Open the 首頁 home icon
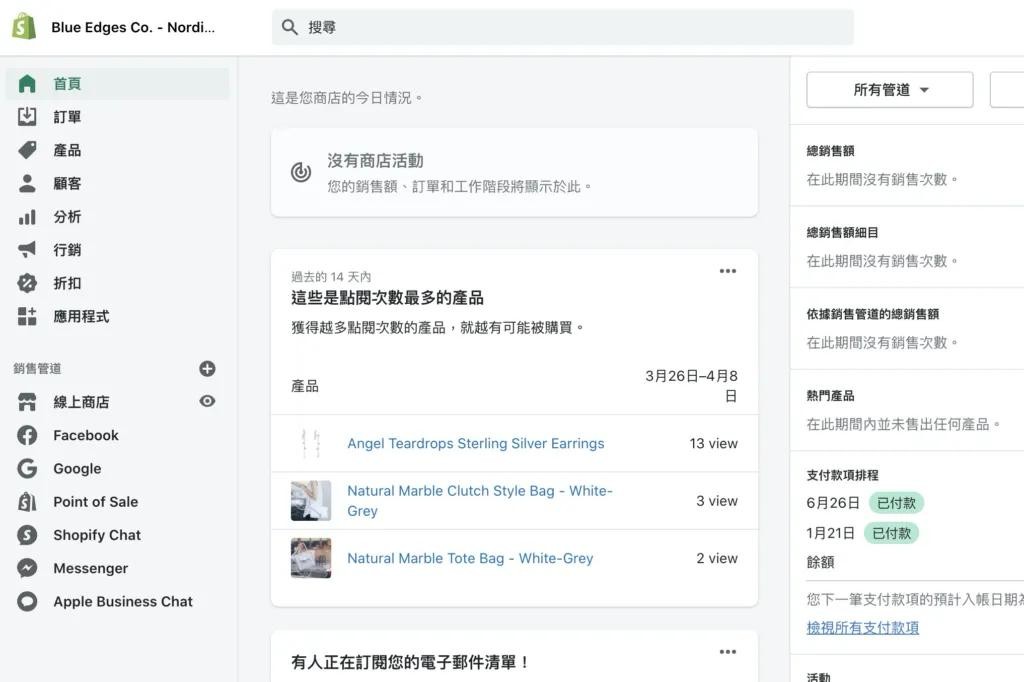1024x682 pixels. [27, 84]
